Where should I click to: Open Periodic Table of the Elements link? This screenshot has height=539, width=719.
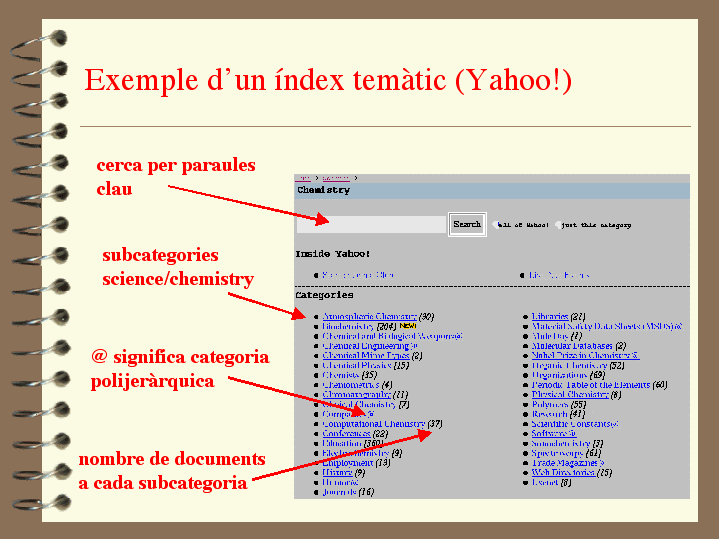pos(591,385)
